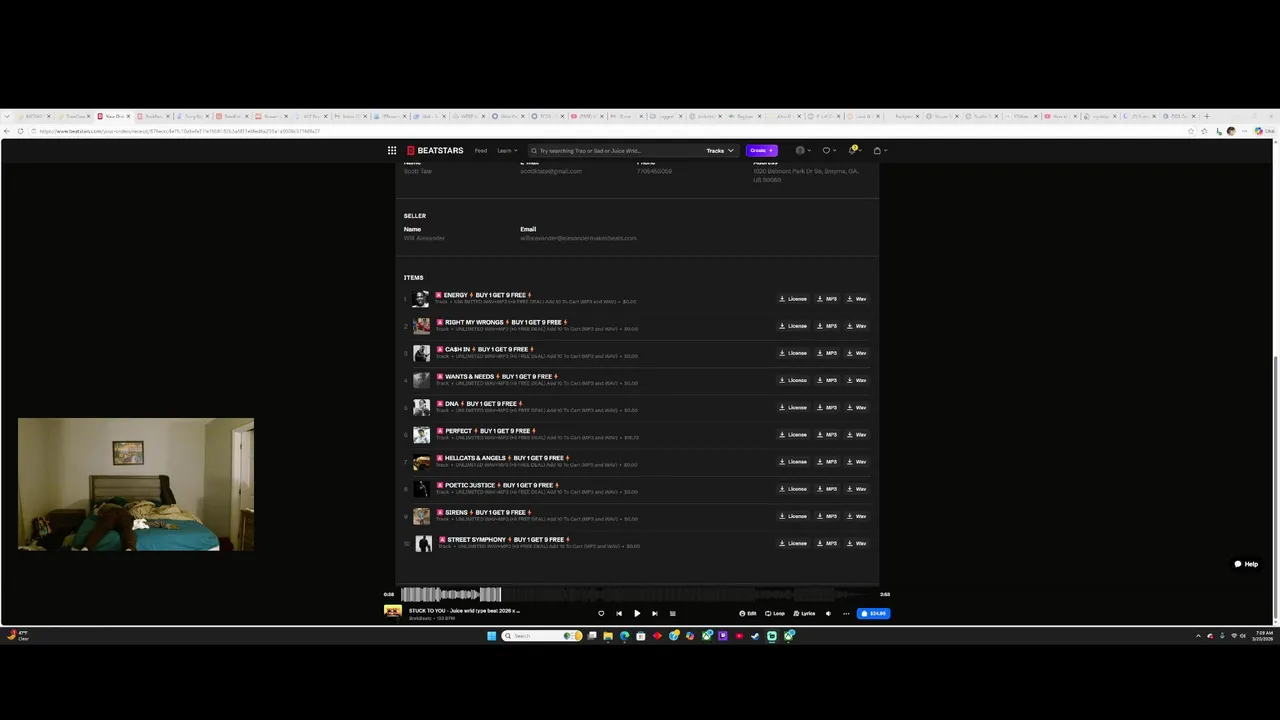The width and height of the screenshot is (1280, 720).
Task: Download MP3 for POETIC JUSTICE
Action: (x=827, y=489)
